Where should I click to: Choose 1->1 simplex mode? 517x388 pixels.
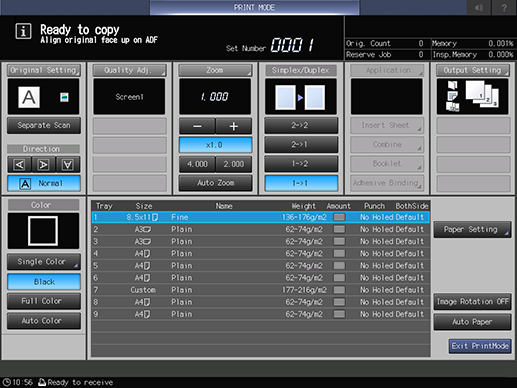[x=301, y=183]
